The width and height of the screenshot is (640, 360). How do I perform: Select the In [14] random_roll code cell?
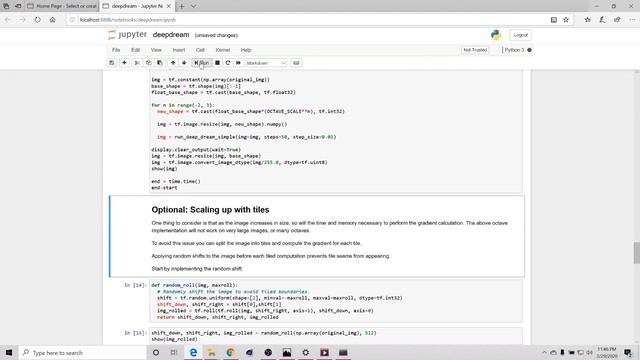336,301
